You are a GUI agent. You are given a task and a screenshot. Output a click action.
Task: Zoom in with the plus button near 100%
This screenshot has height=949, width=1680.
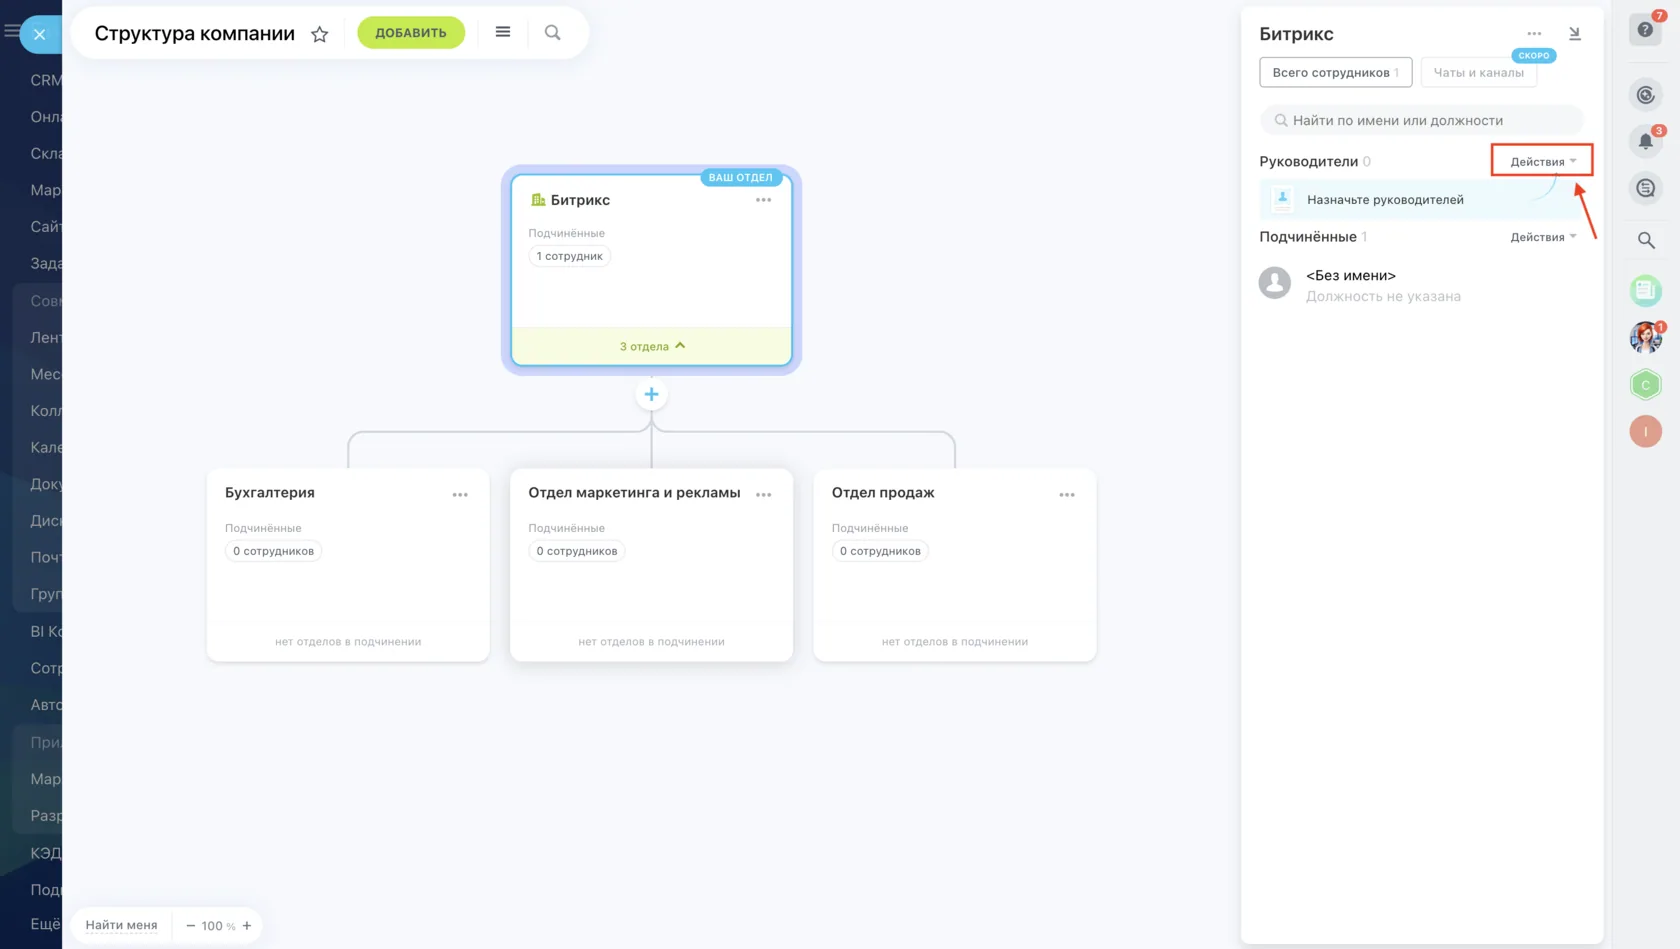247,926
